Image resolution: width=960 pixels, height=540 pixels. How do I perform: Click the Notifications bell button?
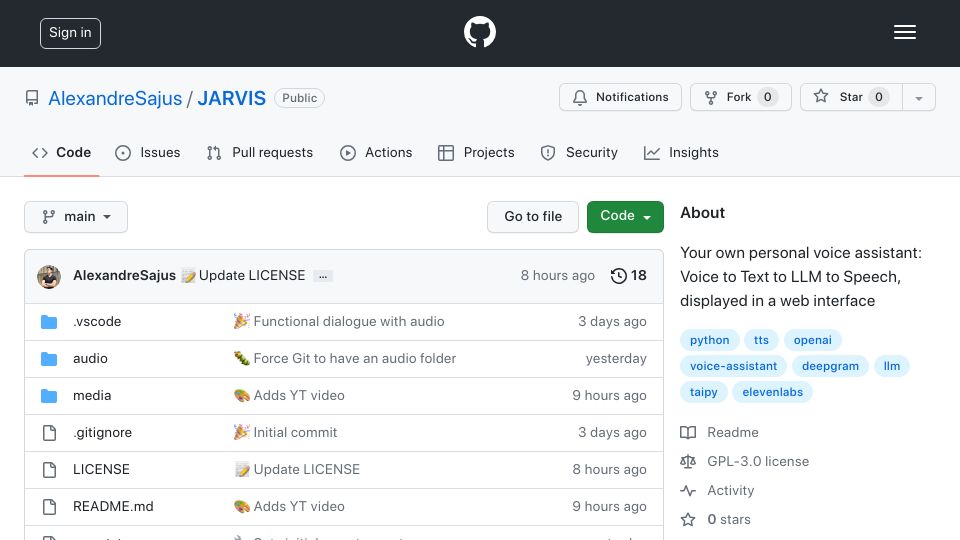(620, 97)
